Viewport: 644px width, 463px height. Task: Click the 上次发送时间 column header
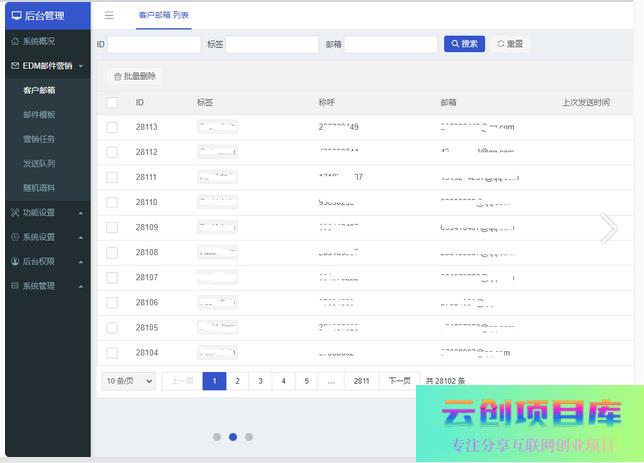click(586, 102)
